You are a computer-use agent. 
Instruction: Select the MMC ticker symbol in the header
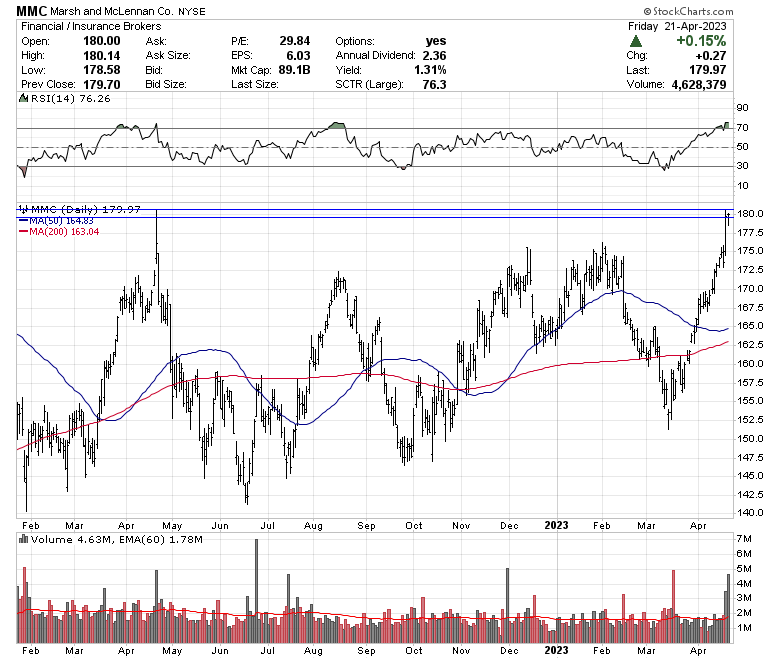point(32,11)
